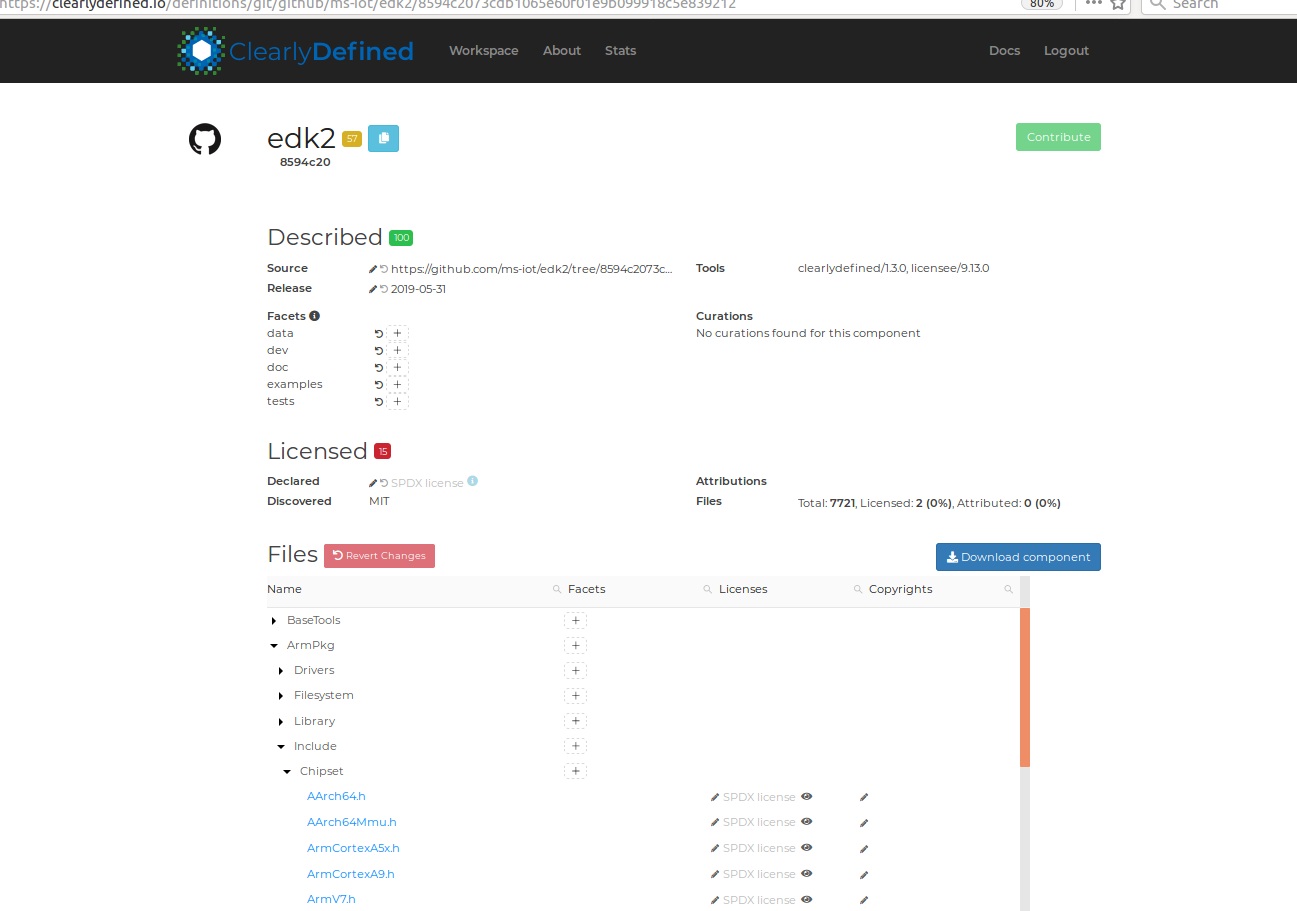Screen dimensions: 1297x911
Task: Click the Download component button
Action: click(1018, 556)
